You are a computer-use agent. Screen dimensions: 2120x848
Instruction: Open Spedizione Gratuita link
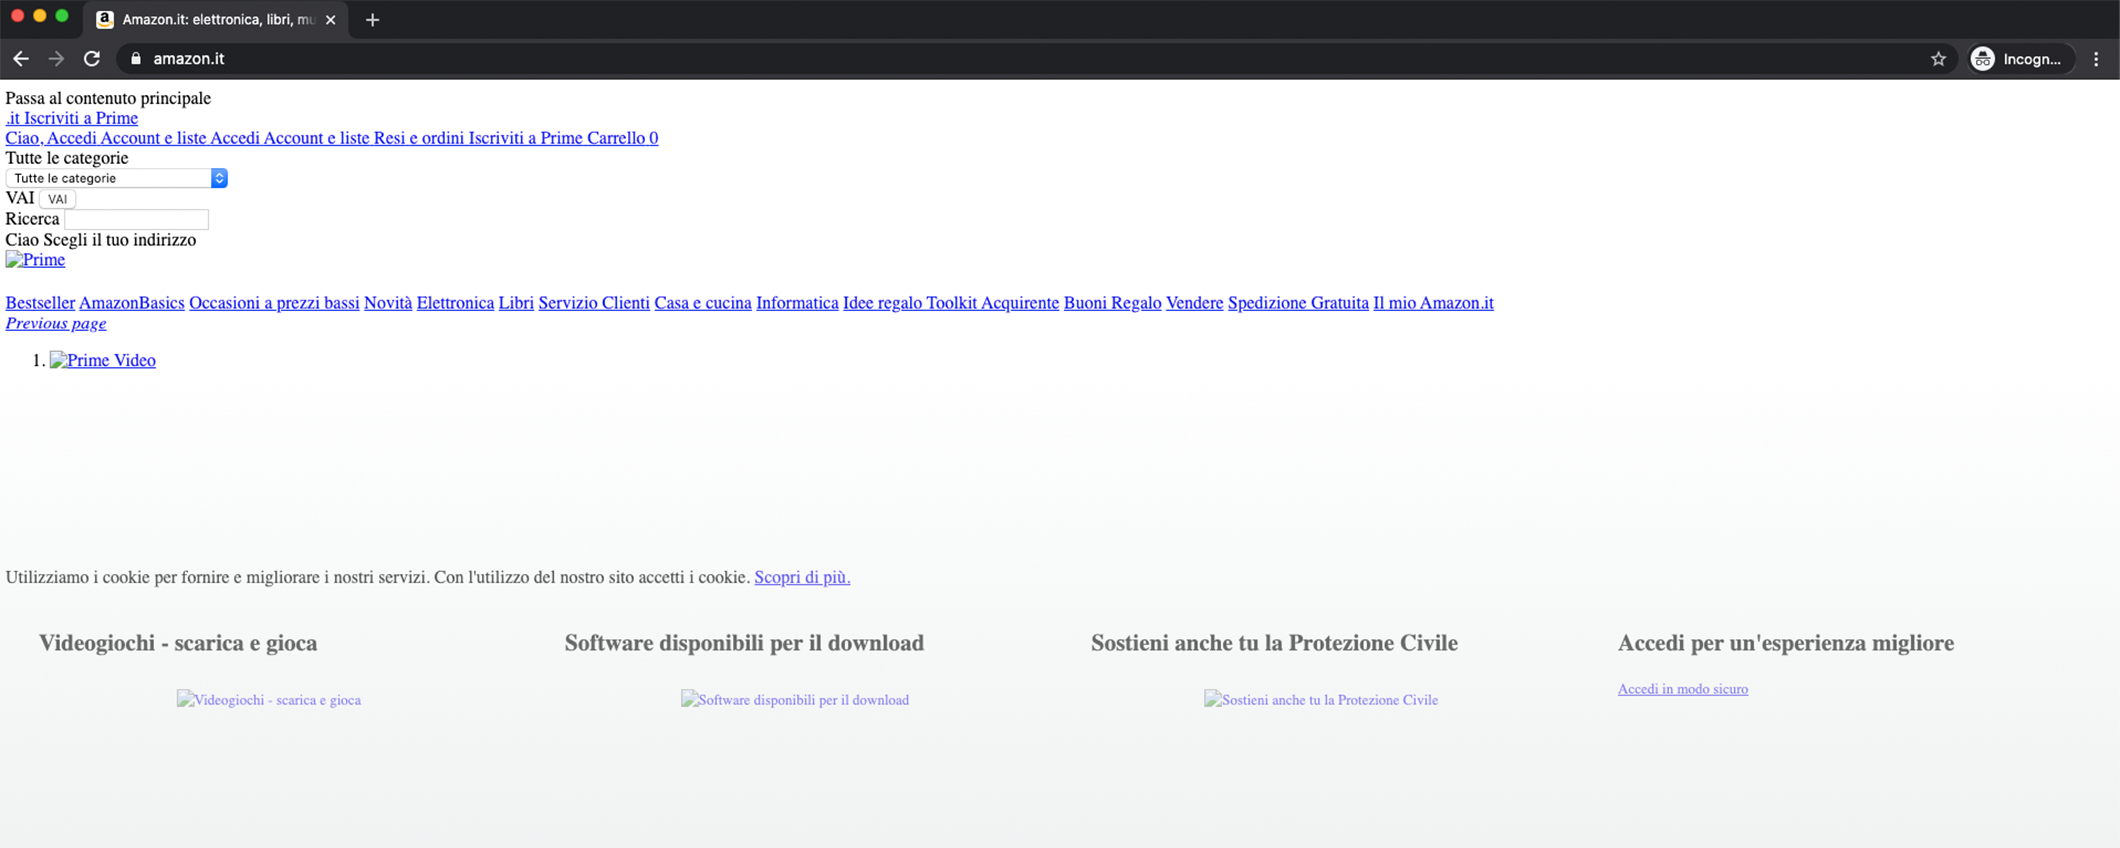(x=1298, y=303)
